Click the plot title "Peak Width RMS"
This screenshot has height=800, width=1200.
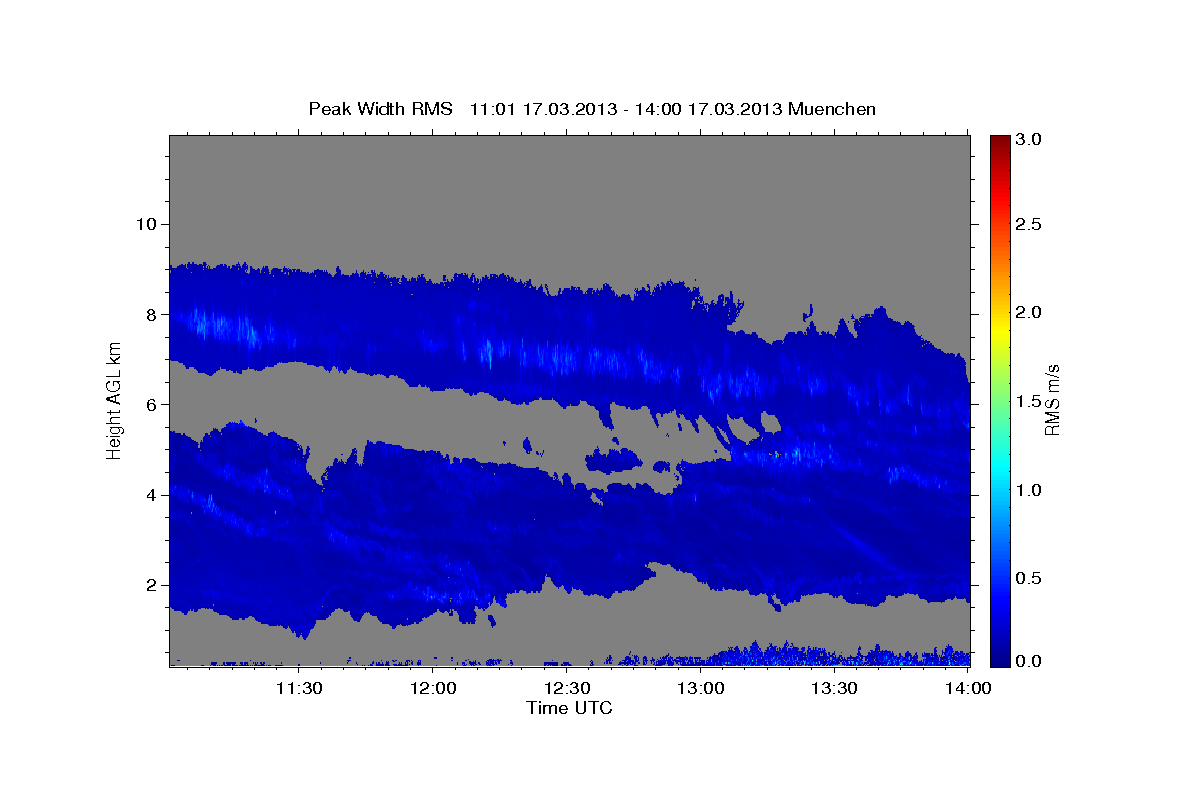pos(380,108)
